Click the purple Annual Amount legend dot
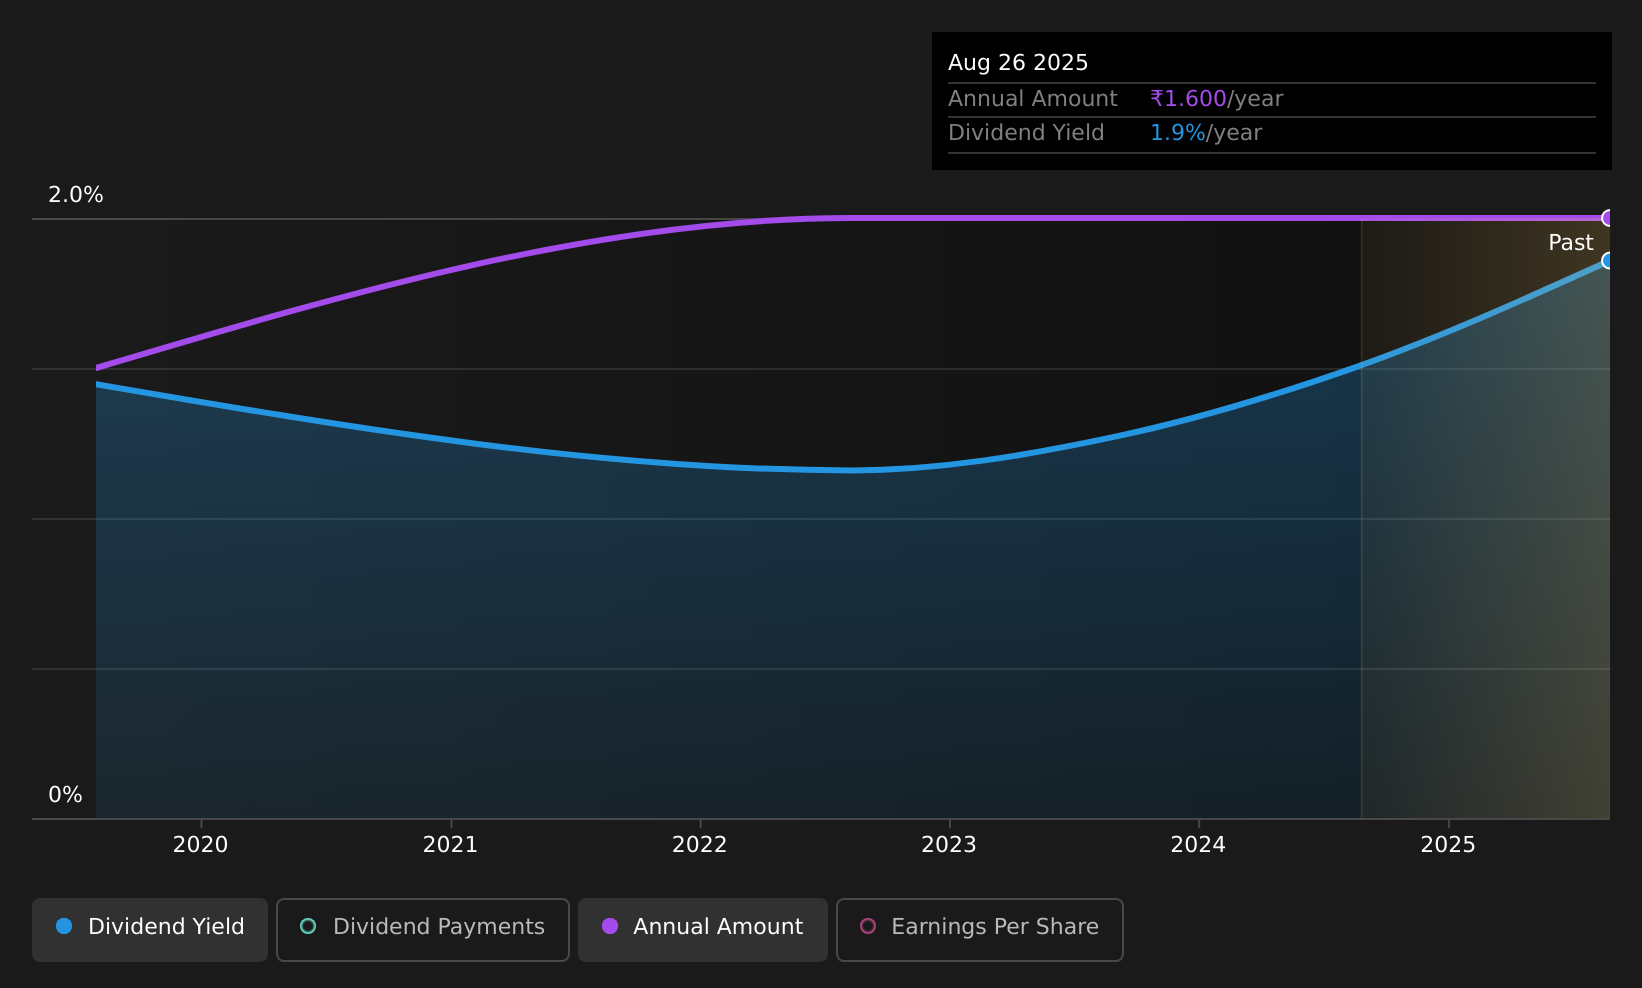Screen dimensions: 1642x988 tap(610, 926)
